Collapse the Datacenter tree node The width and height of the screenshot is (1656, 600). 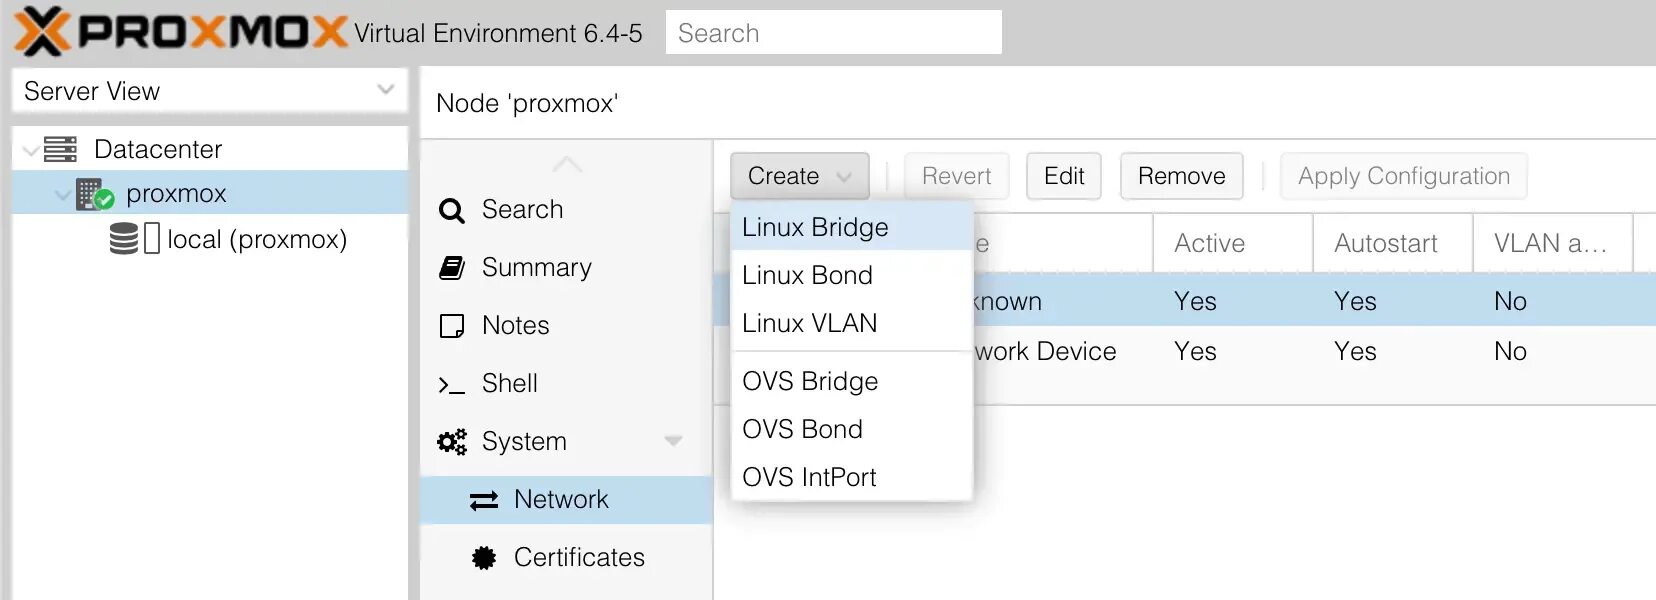coord(31,151)
